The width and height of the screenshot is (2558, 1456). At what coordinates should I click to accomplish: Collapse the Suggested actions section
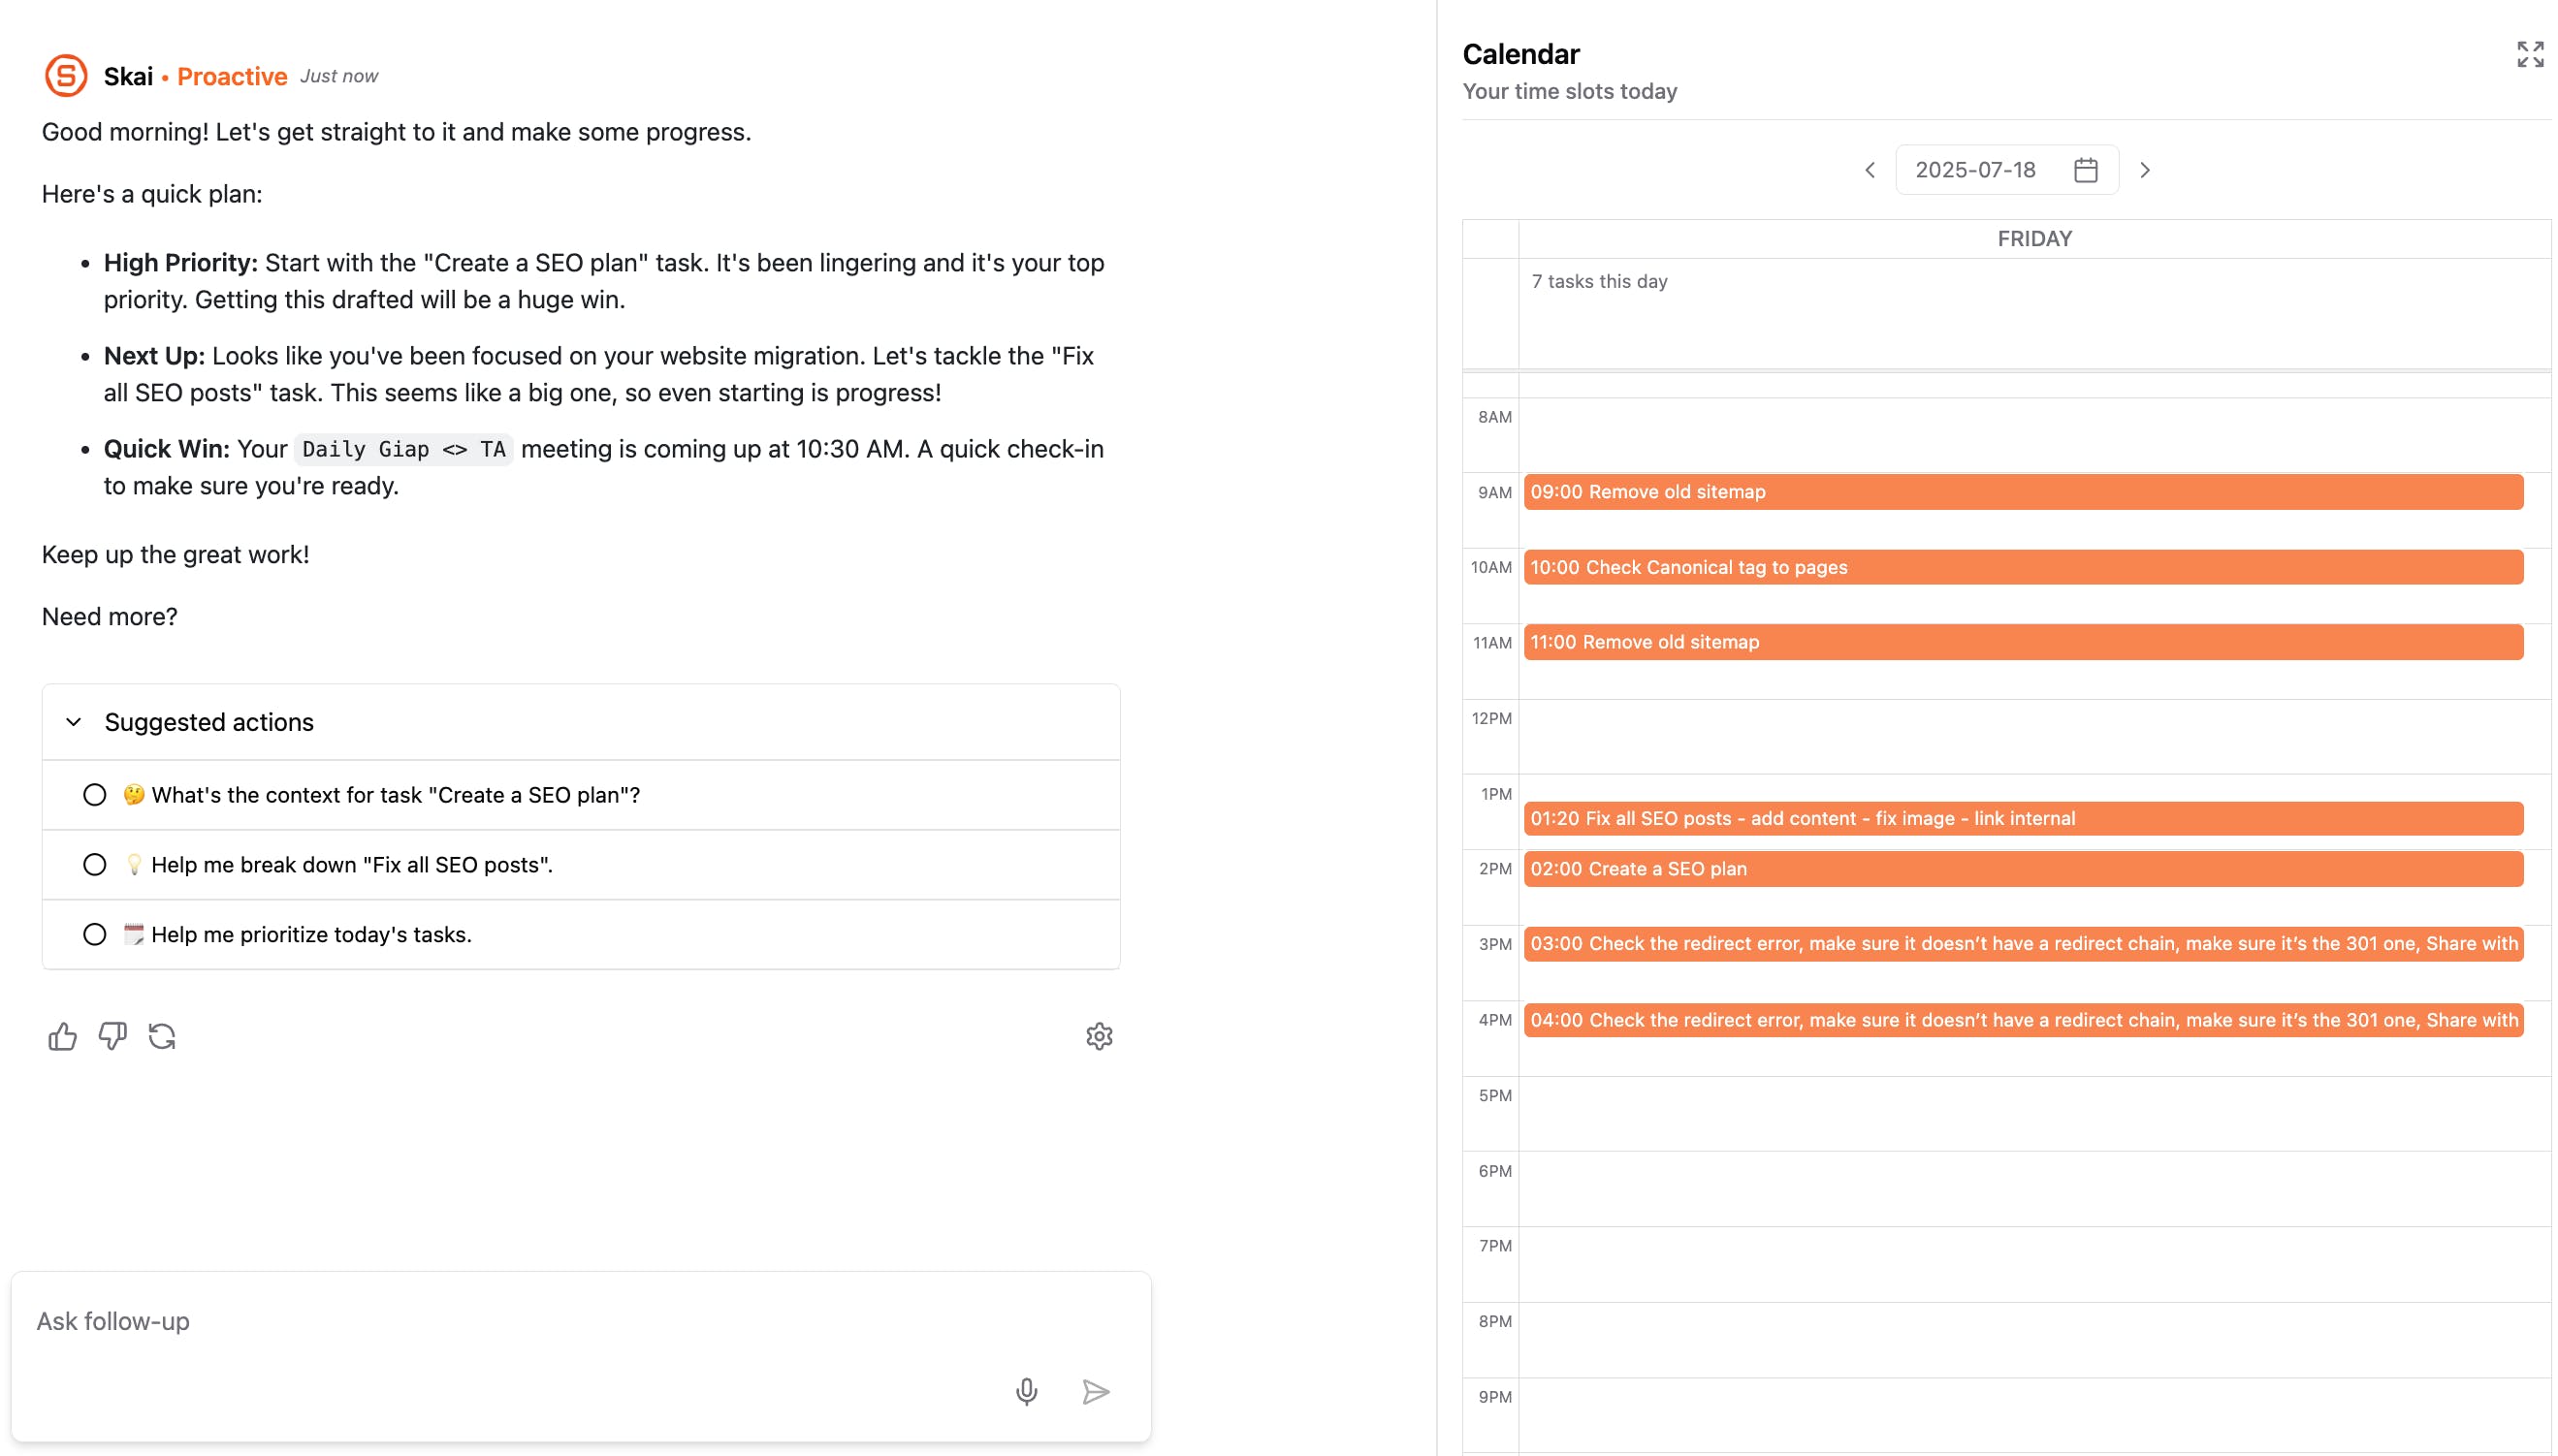[74, 722]
